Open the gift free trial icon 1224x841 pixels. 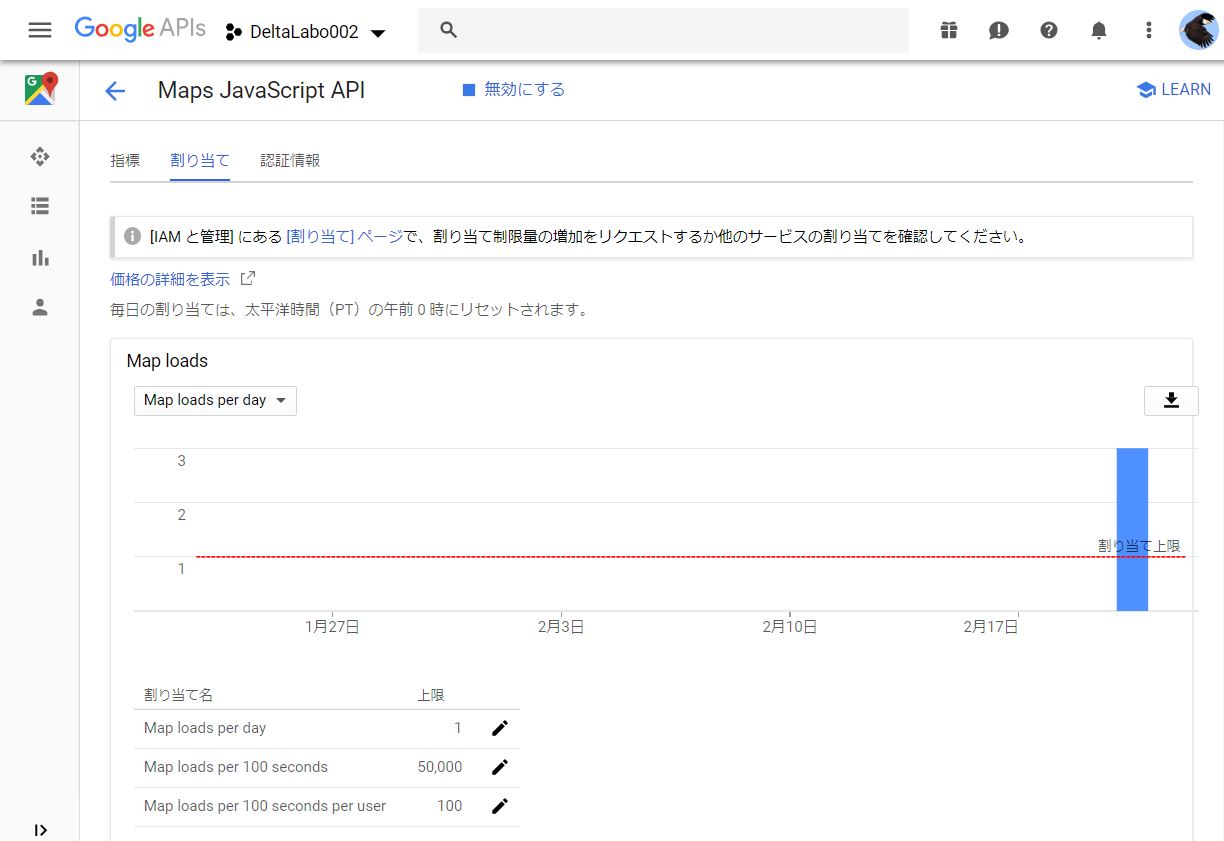(x=949, y=30)
